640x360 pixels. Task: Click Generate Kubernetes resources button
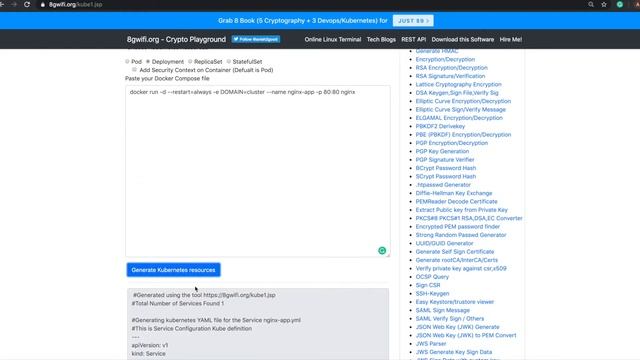click(x=173, y=270)
